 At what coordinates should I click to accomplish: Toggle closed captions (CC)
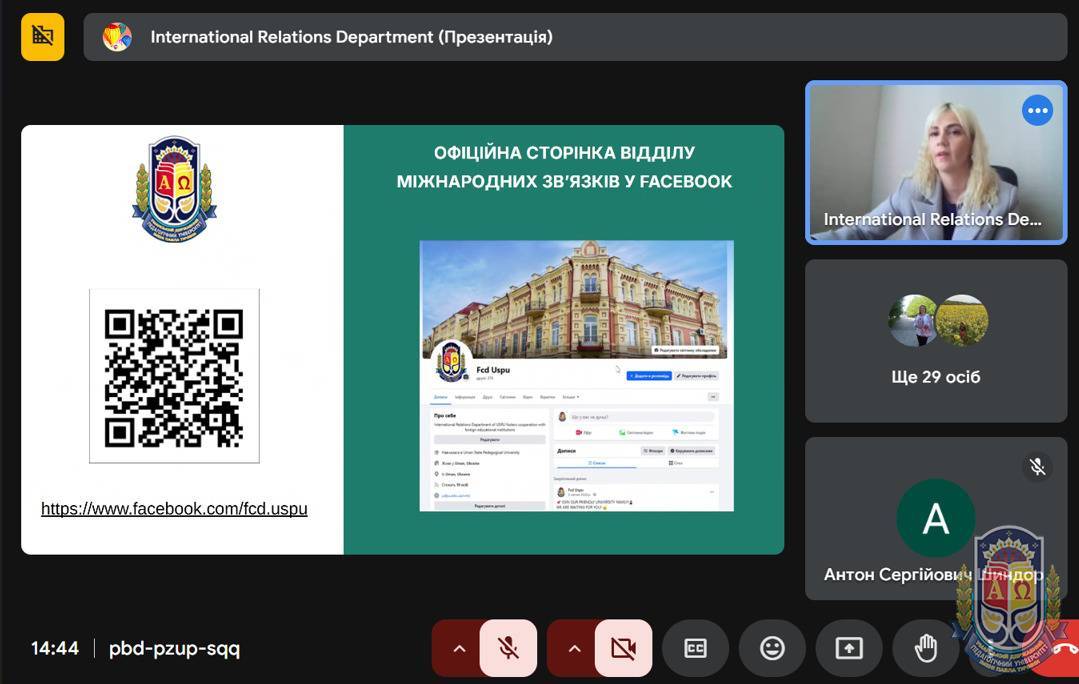695,648
